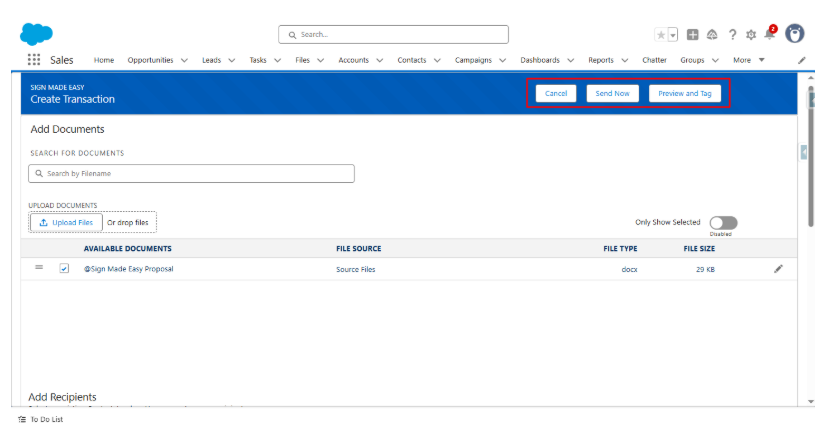The image size is (839, 438).
Task: Expand the Leads tab dropdown
Action: point(232,60)
